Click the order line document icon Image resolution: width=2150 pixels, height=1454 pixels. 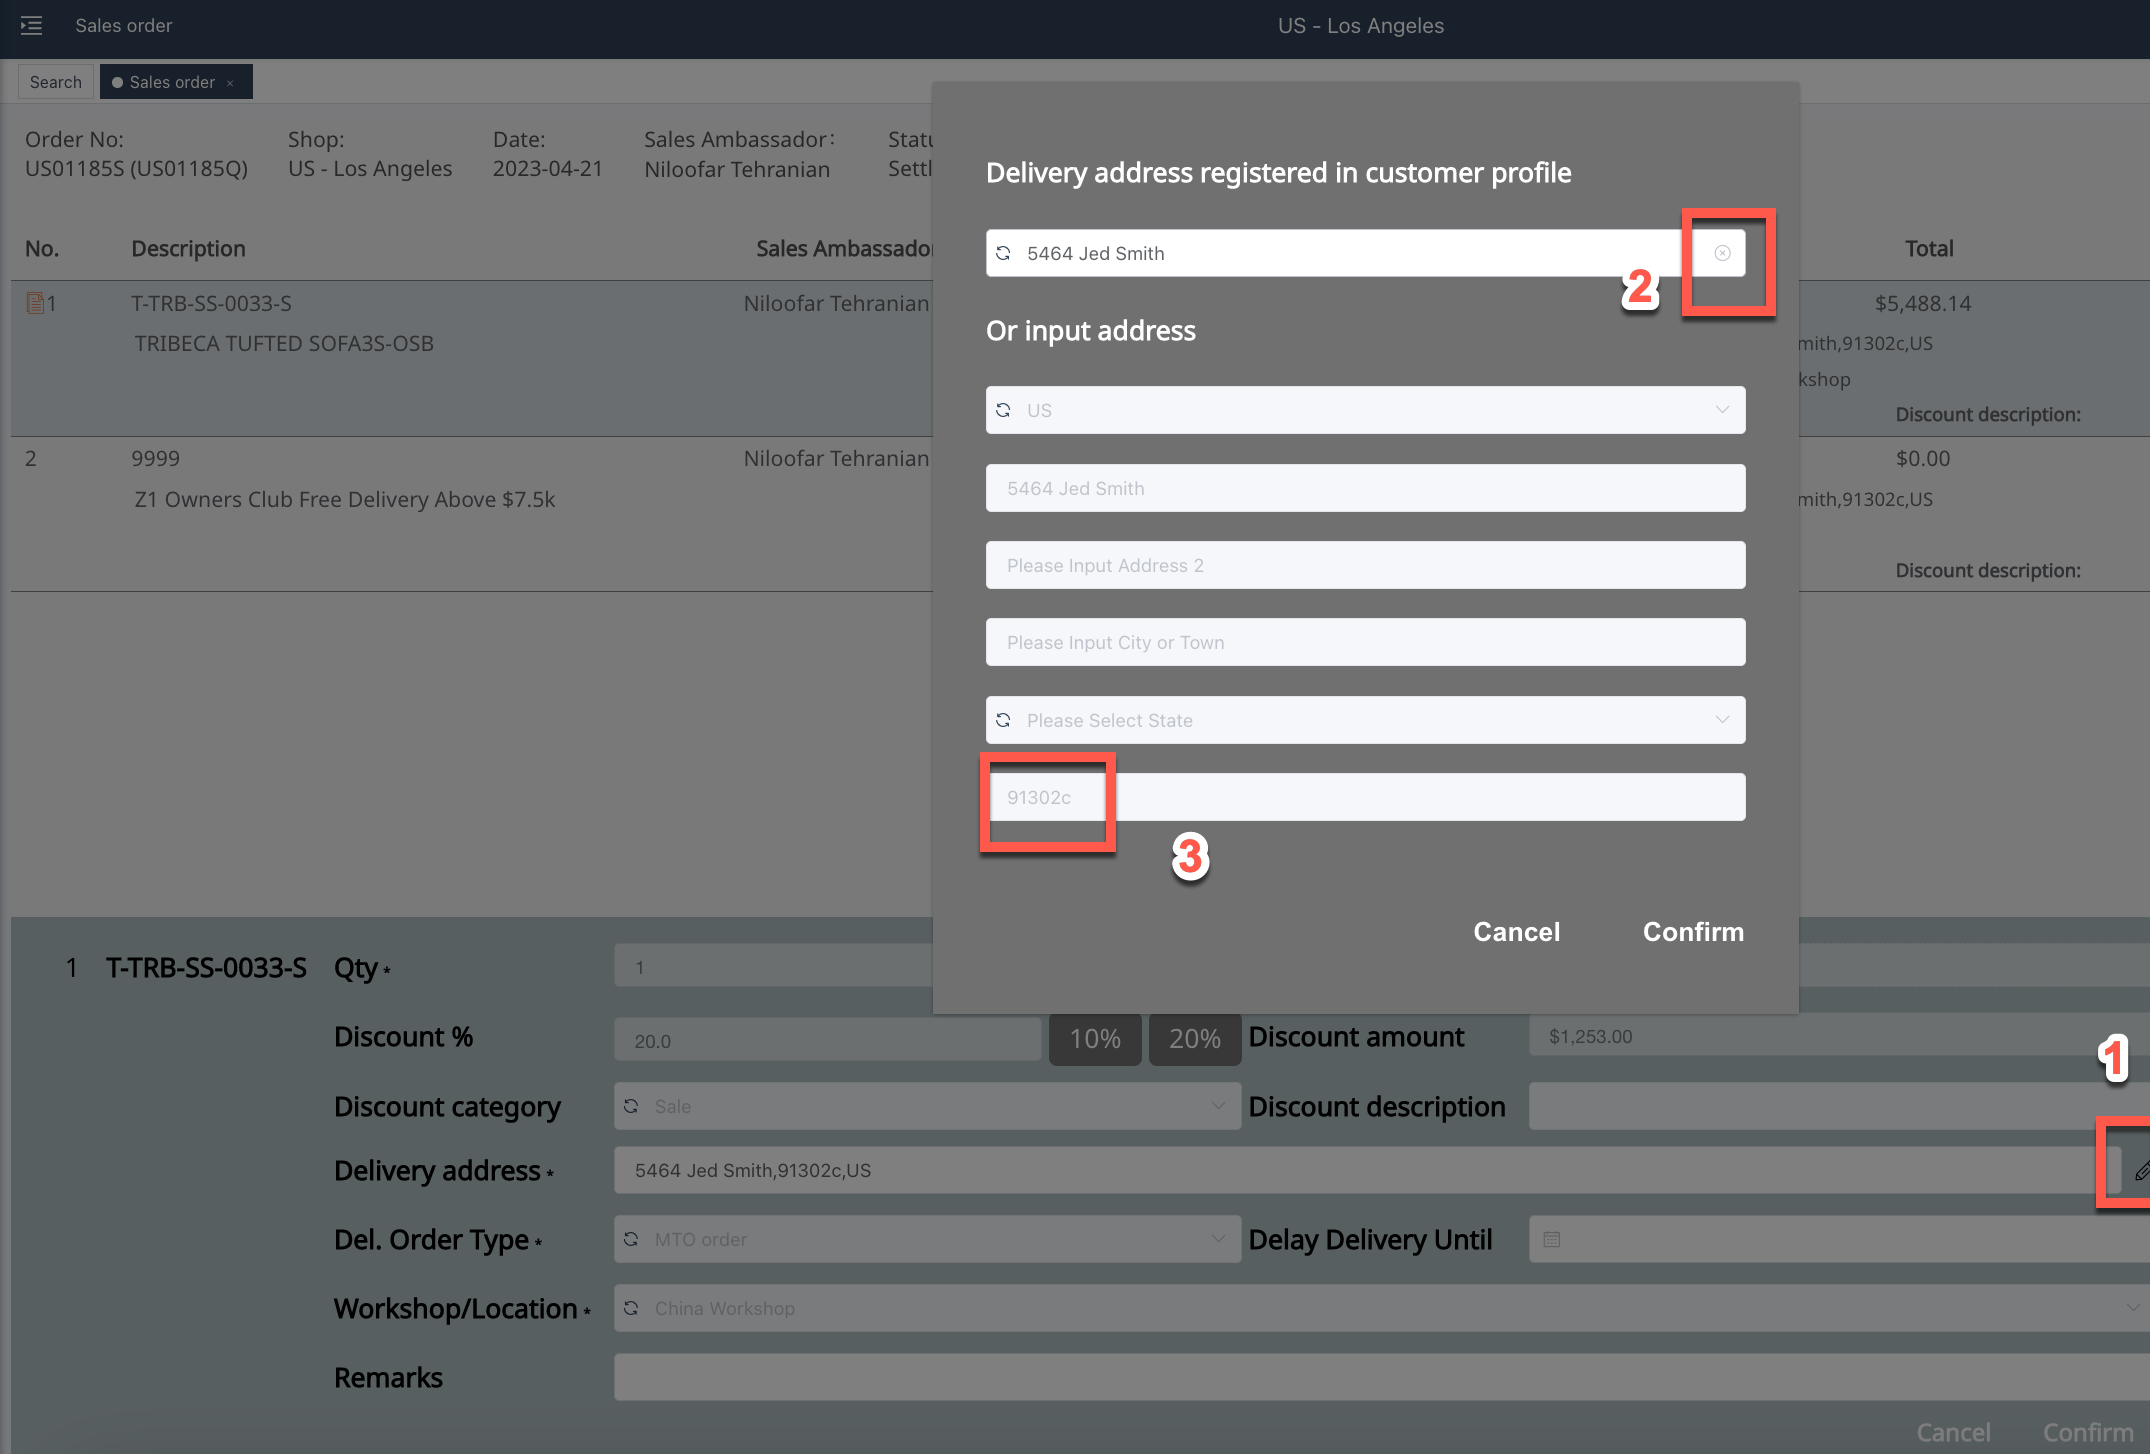(35, 302)
